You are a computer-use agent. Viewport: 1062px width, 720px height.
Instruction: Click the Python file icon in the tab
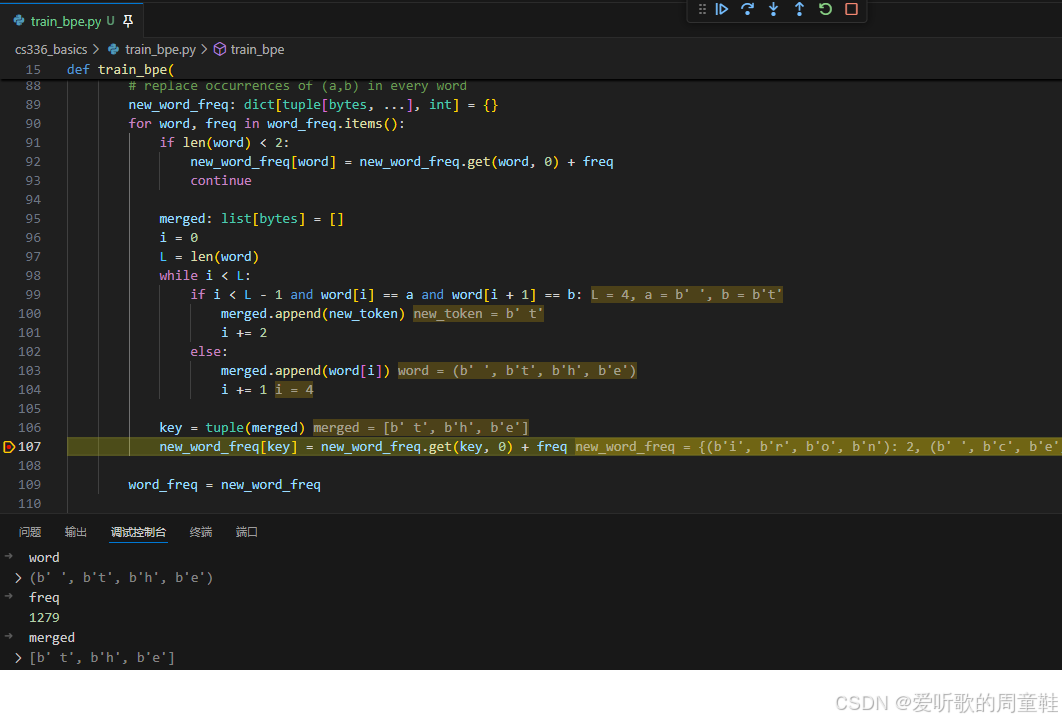[x=19, y=21]
